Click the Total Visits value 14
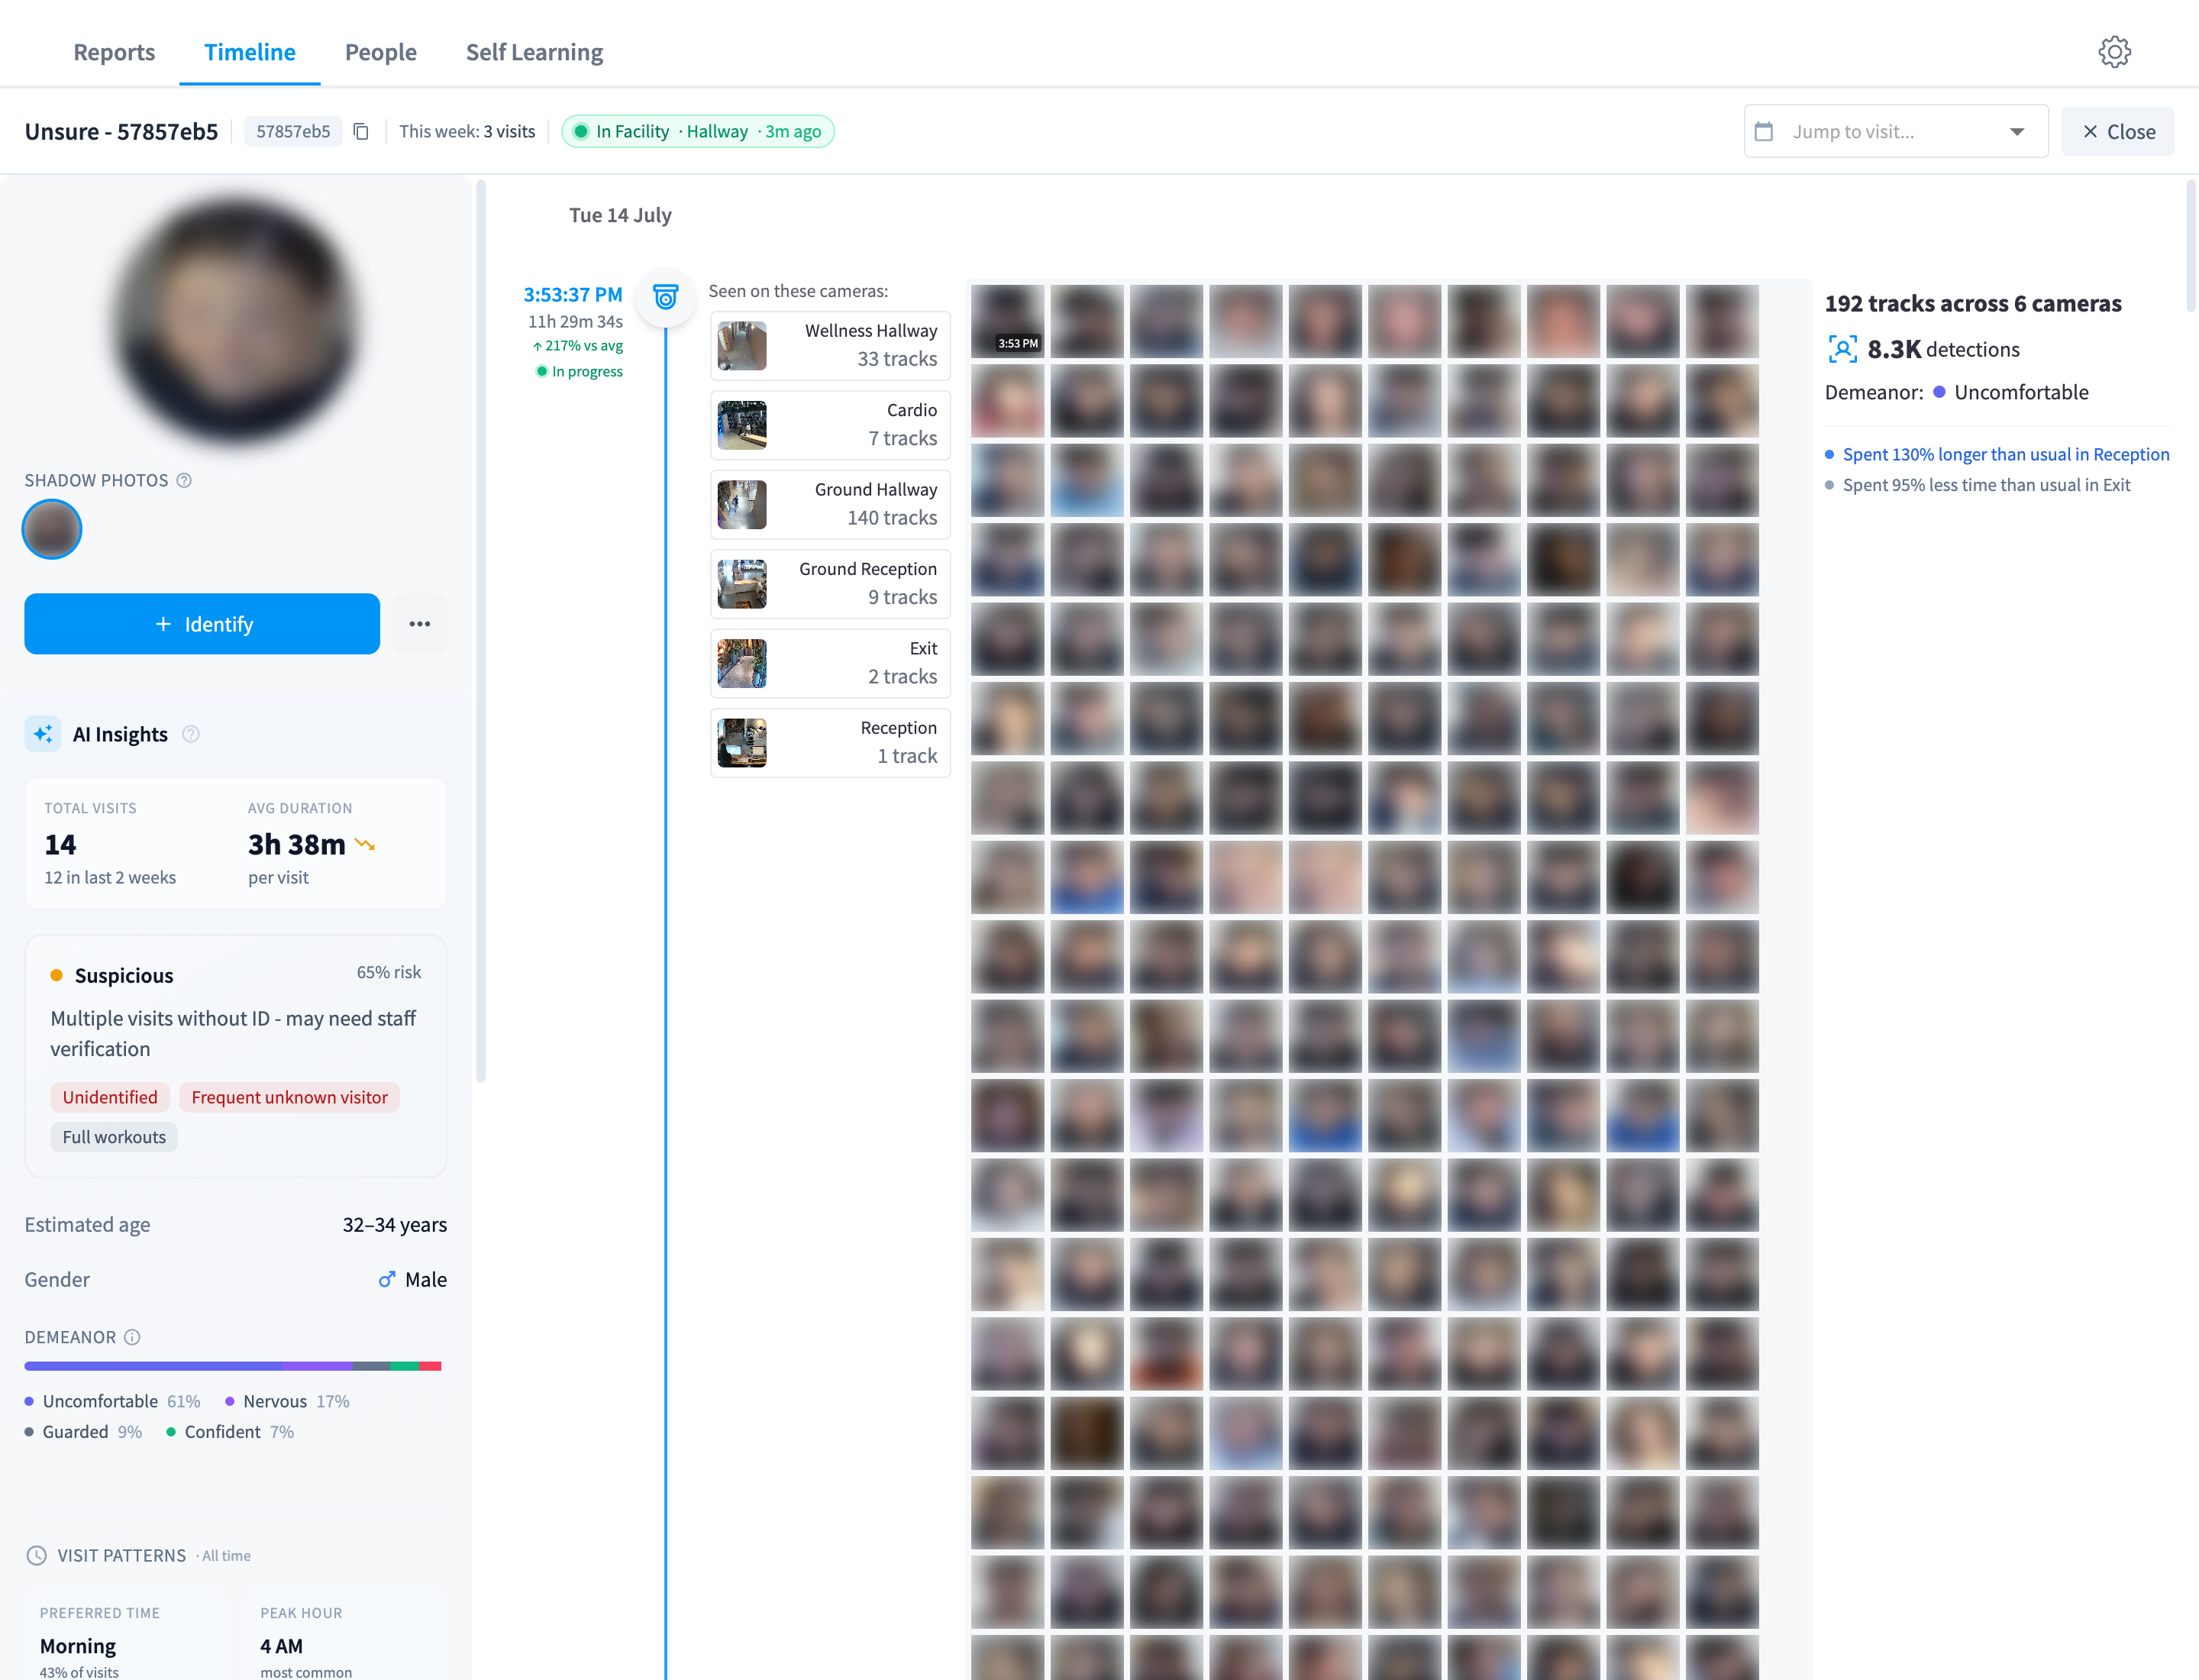Viewport: 2199px width, 1680px height. click(60, 845)
